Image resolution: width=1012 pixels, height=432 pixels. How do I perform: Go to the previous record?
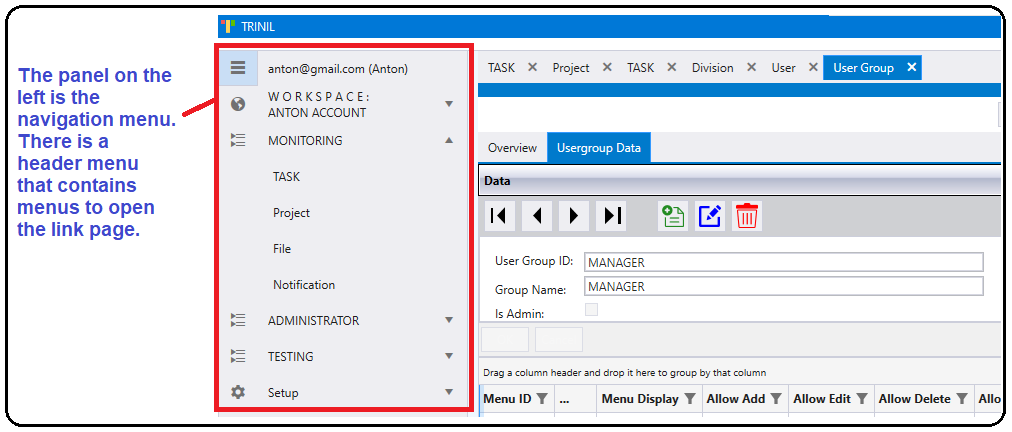[x=536, y=215]
